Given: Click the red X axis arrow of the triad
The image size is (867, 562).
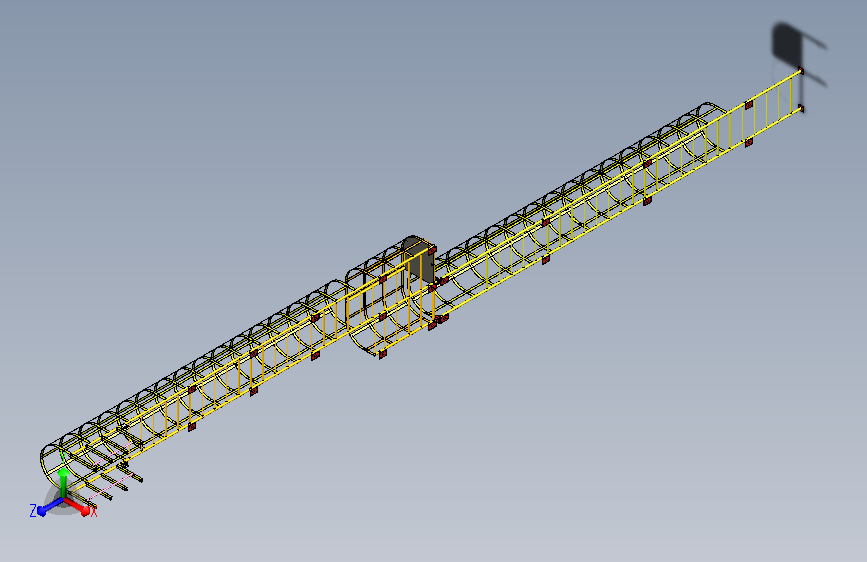Looking at the screenshot, I should click(79, 506).
